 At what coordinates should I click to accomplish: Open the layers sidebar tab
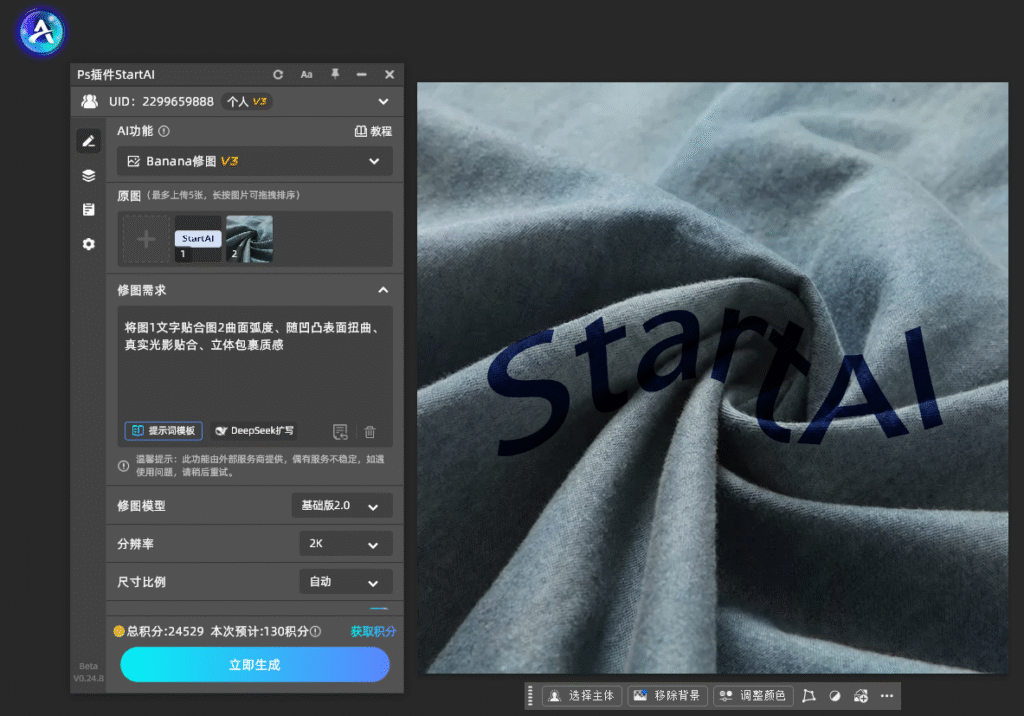89,175
